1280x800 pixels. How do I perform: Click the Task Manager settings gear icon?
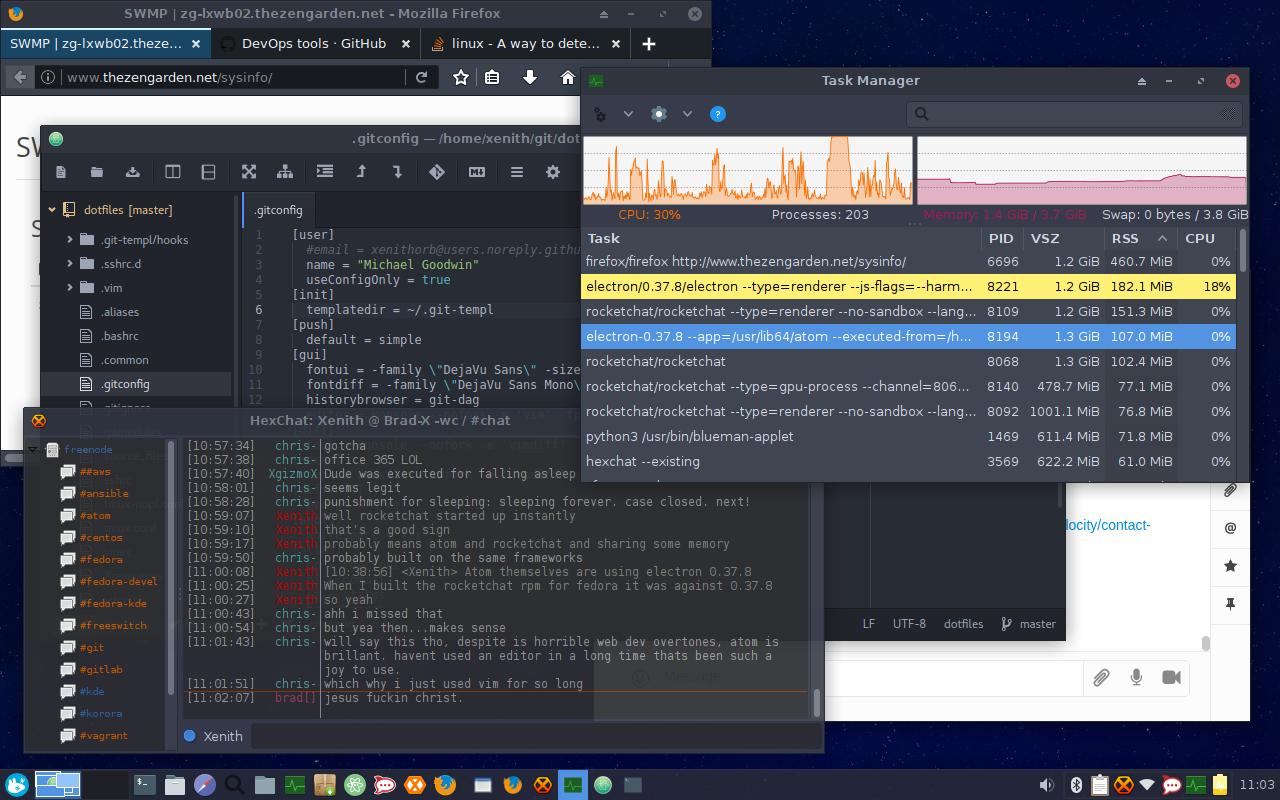(x=659, y=114)
